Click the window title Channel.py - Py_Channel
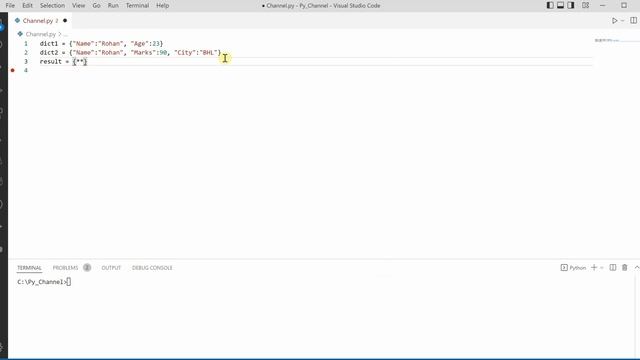The width and height of the screenshot is (640, 360). click(321, 6)
